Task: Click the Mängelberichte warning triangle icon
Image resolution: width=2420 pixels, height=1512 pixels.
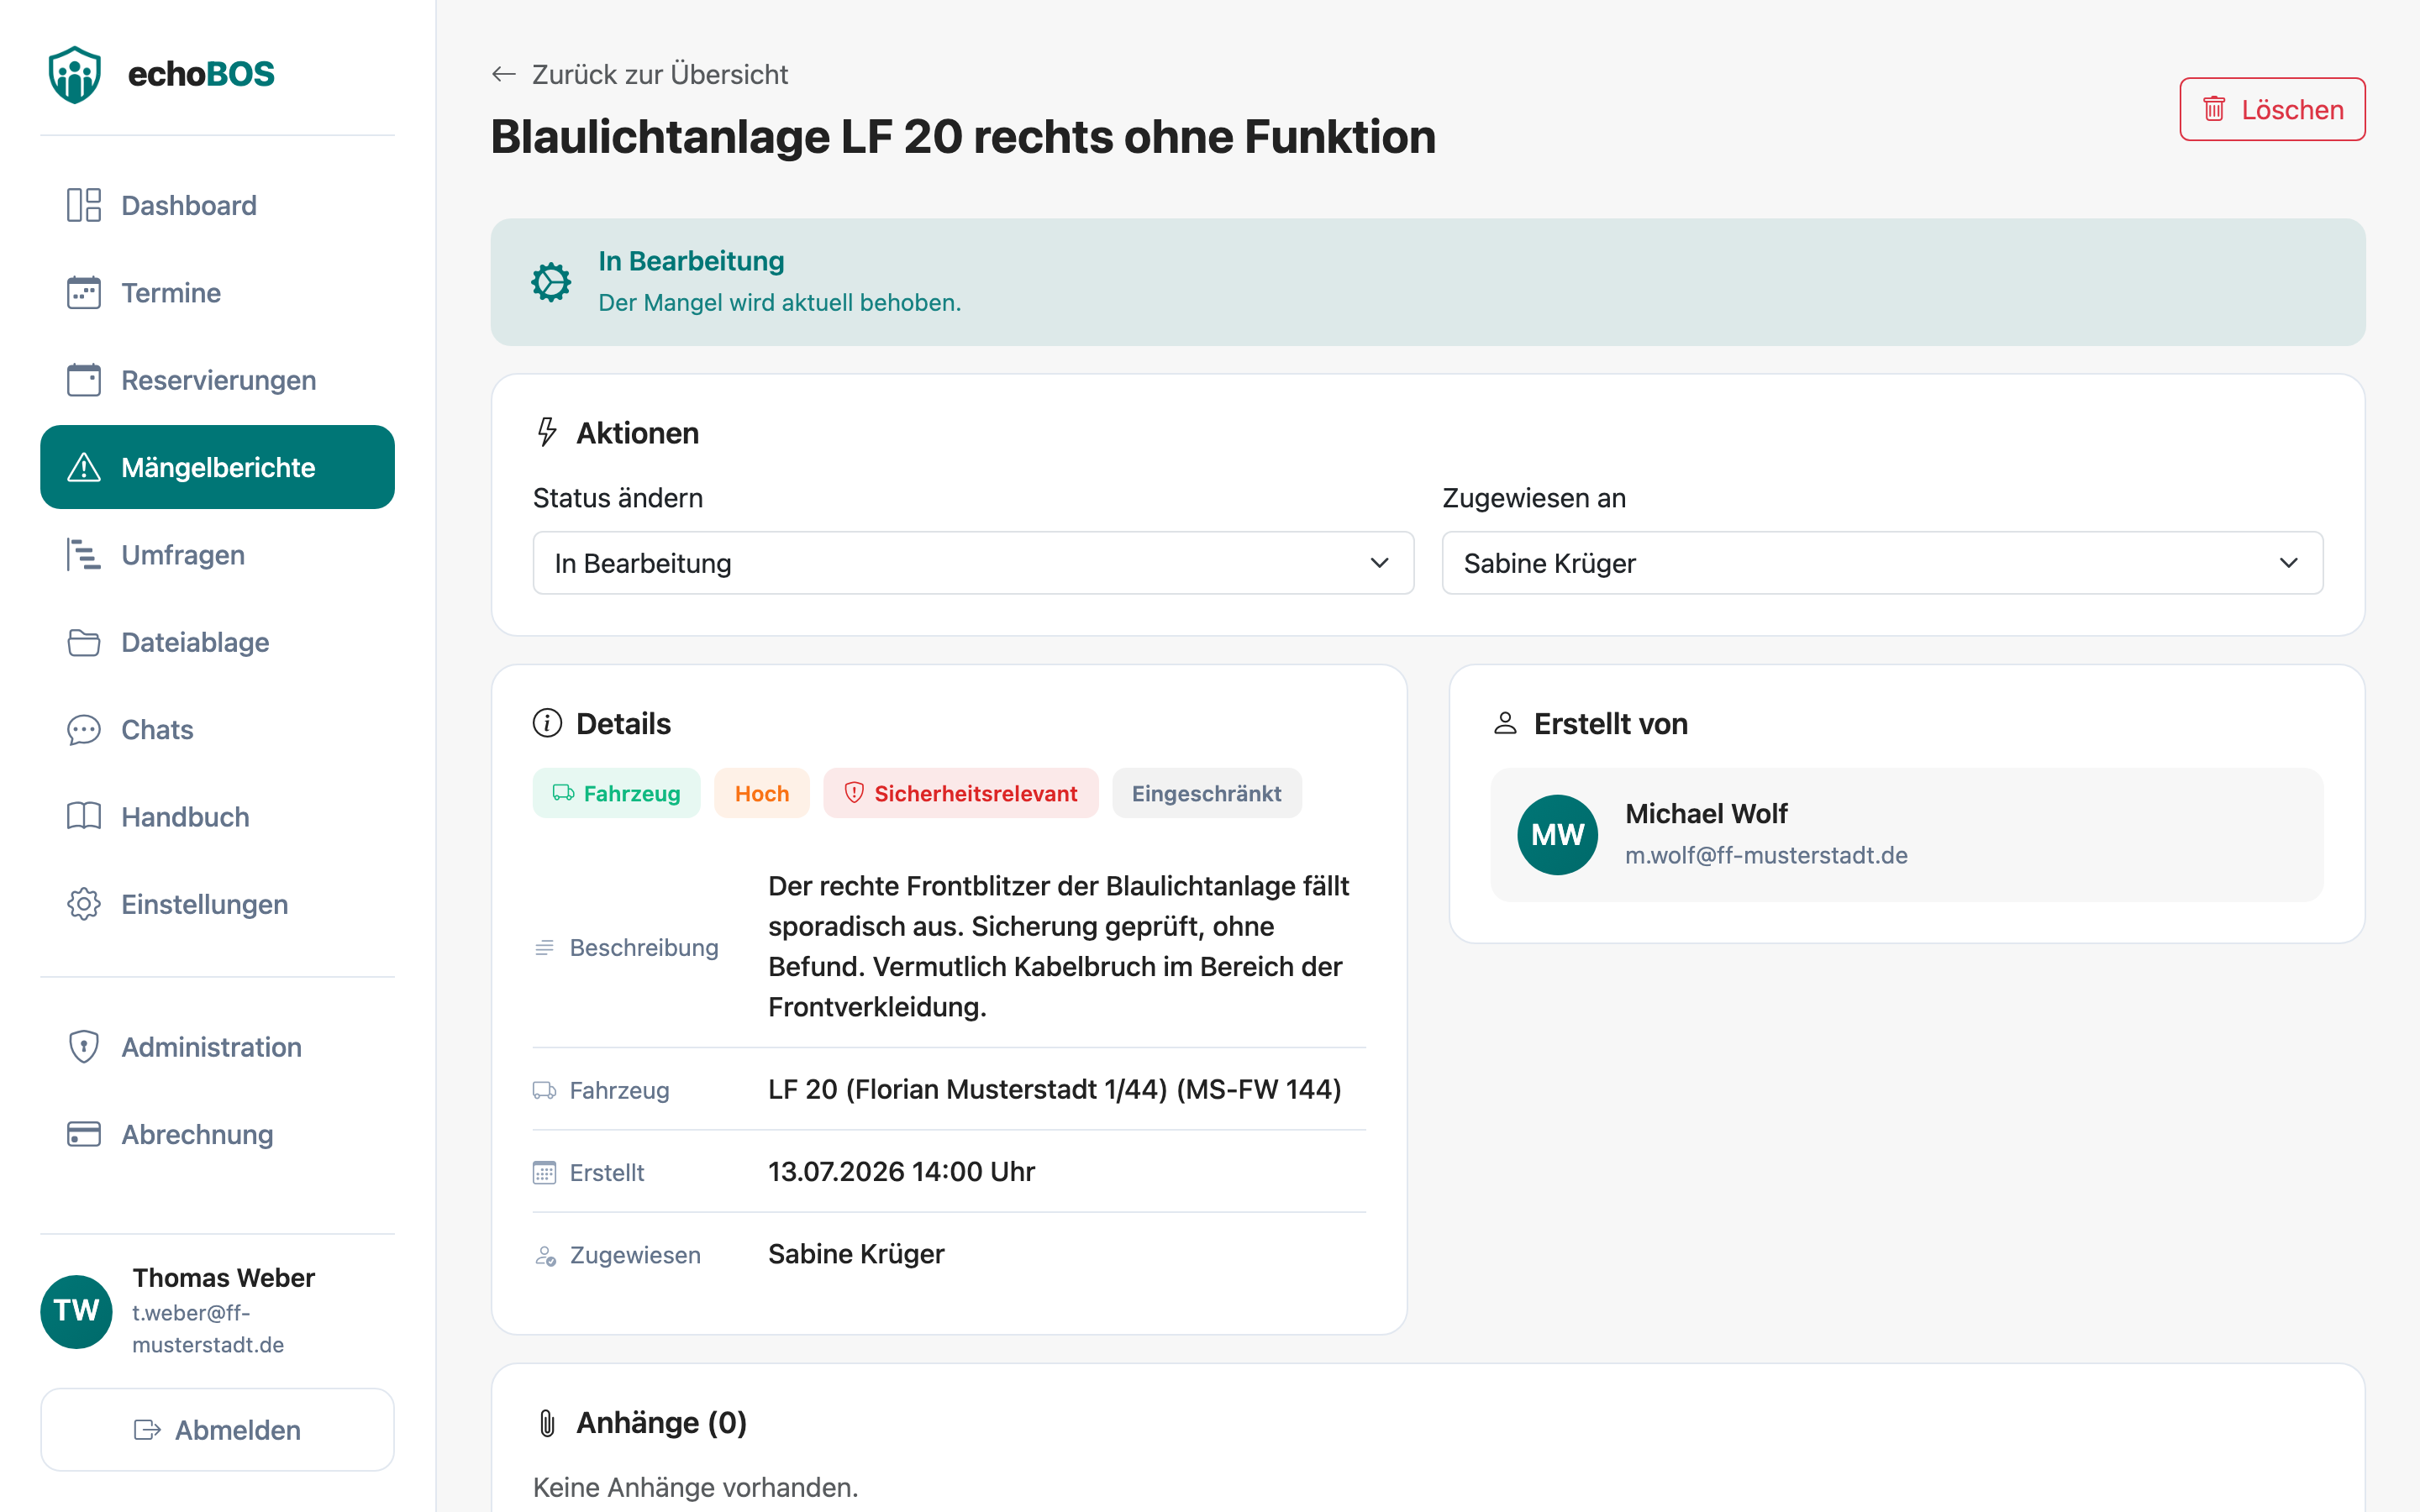Action: pyautogui.click(x=84, y=467)
